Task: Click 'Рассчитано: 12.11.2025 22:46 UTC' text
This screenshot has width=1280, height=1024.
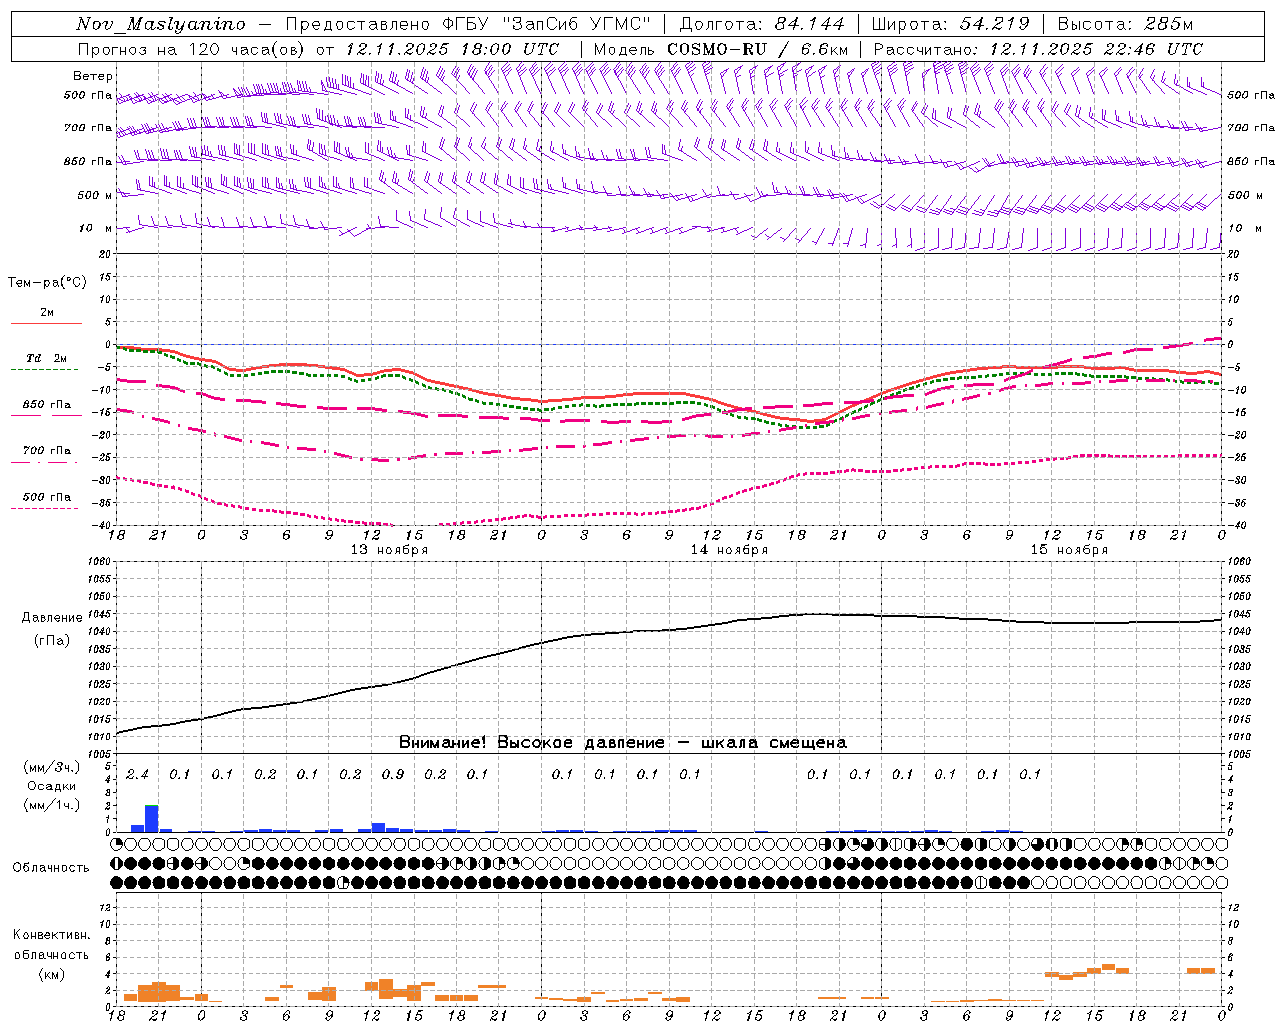Action: coord(1038,49)
